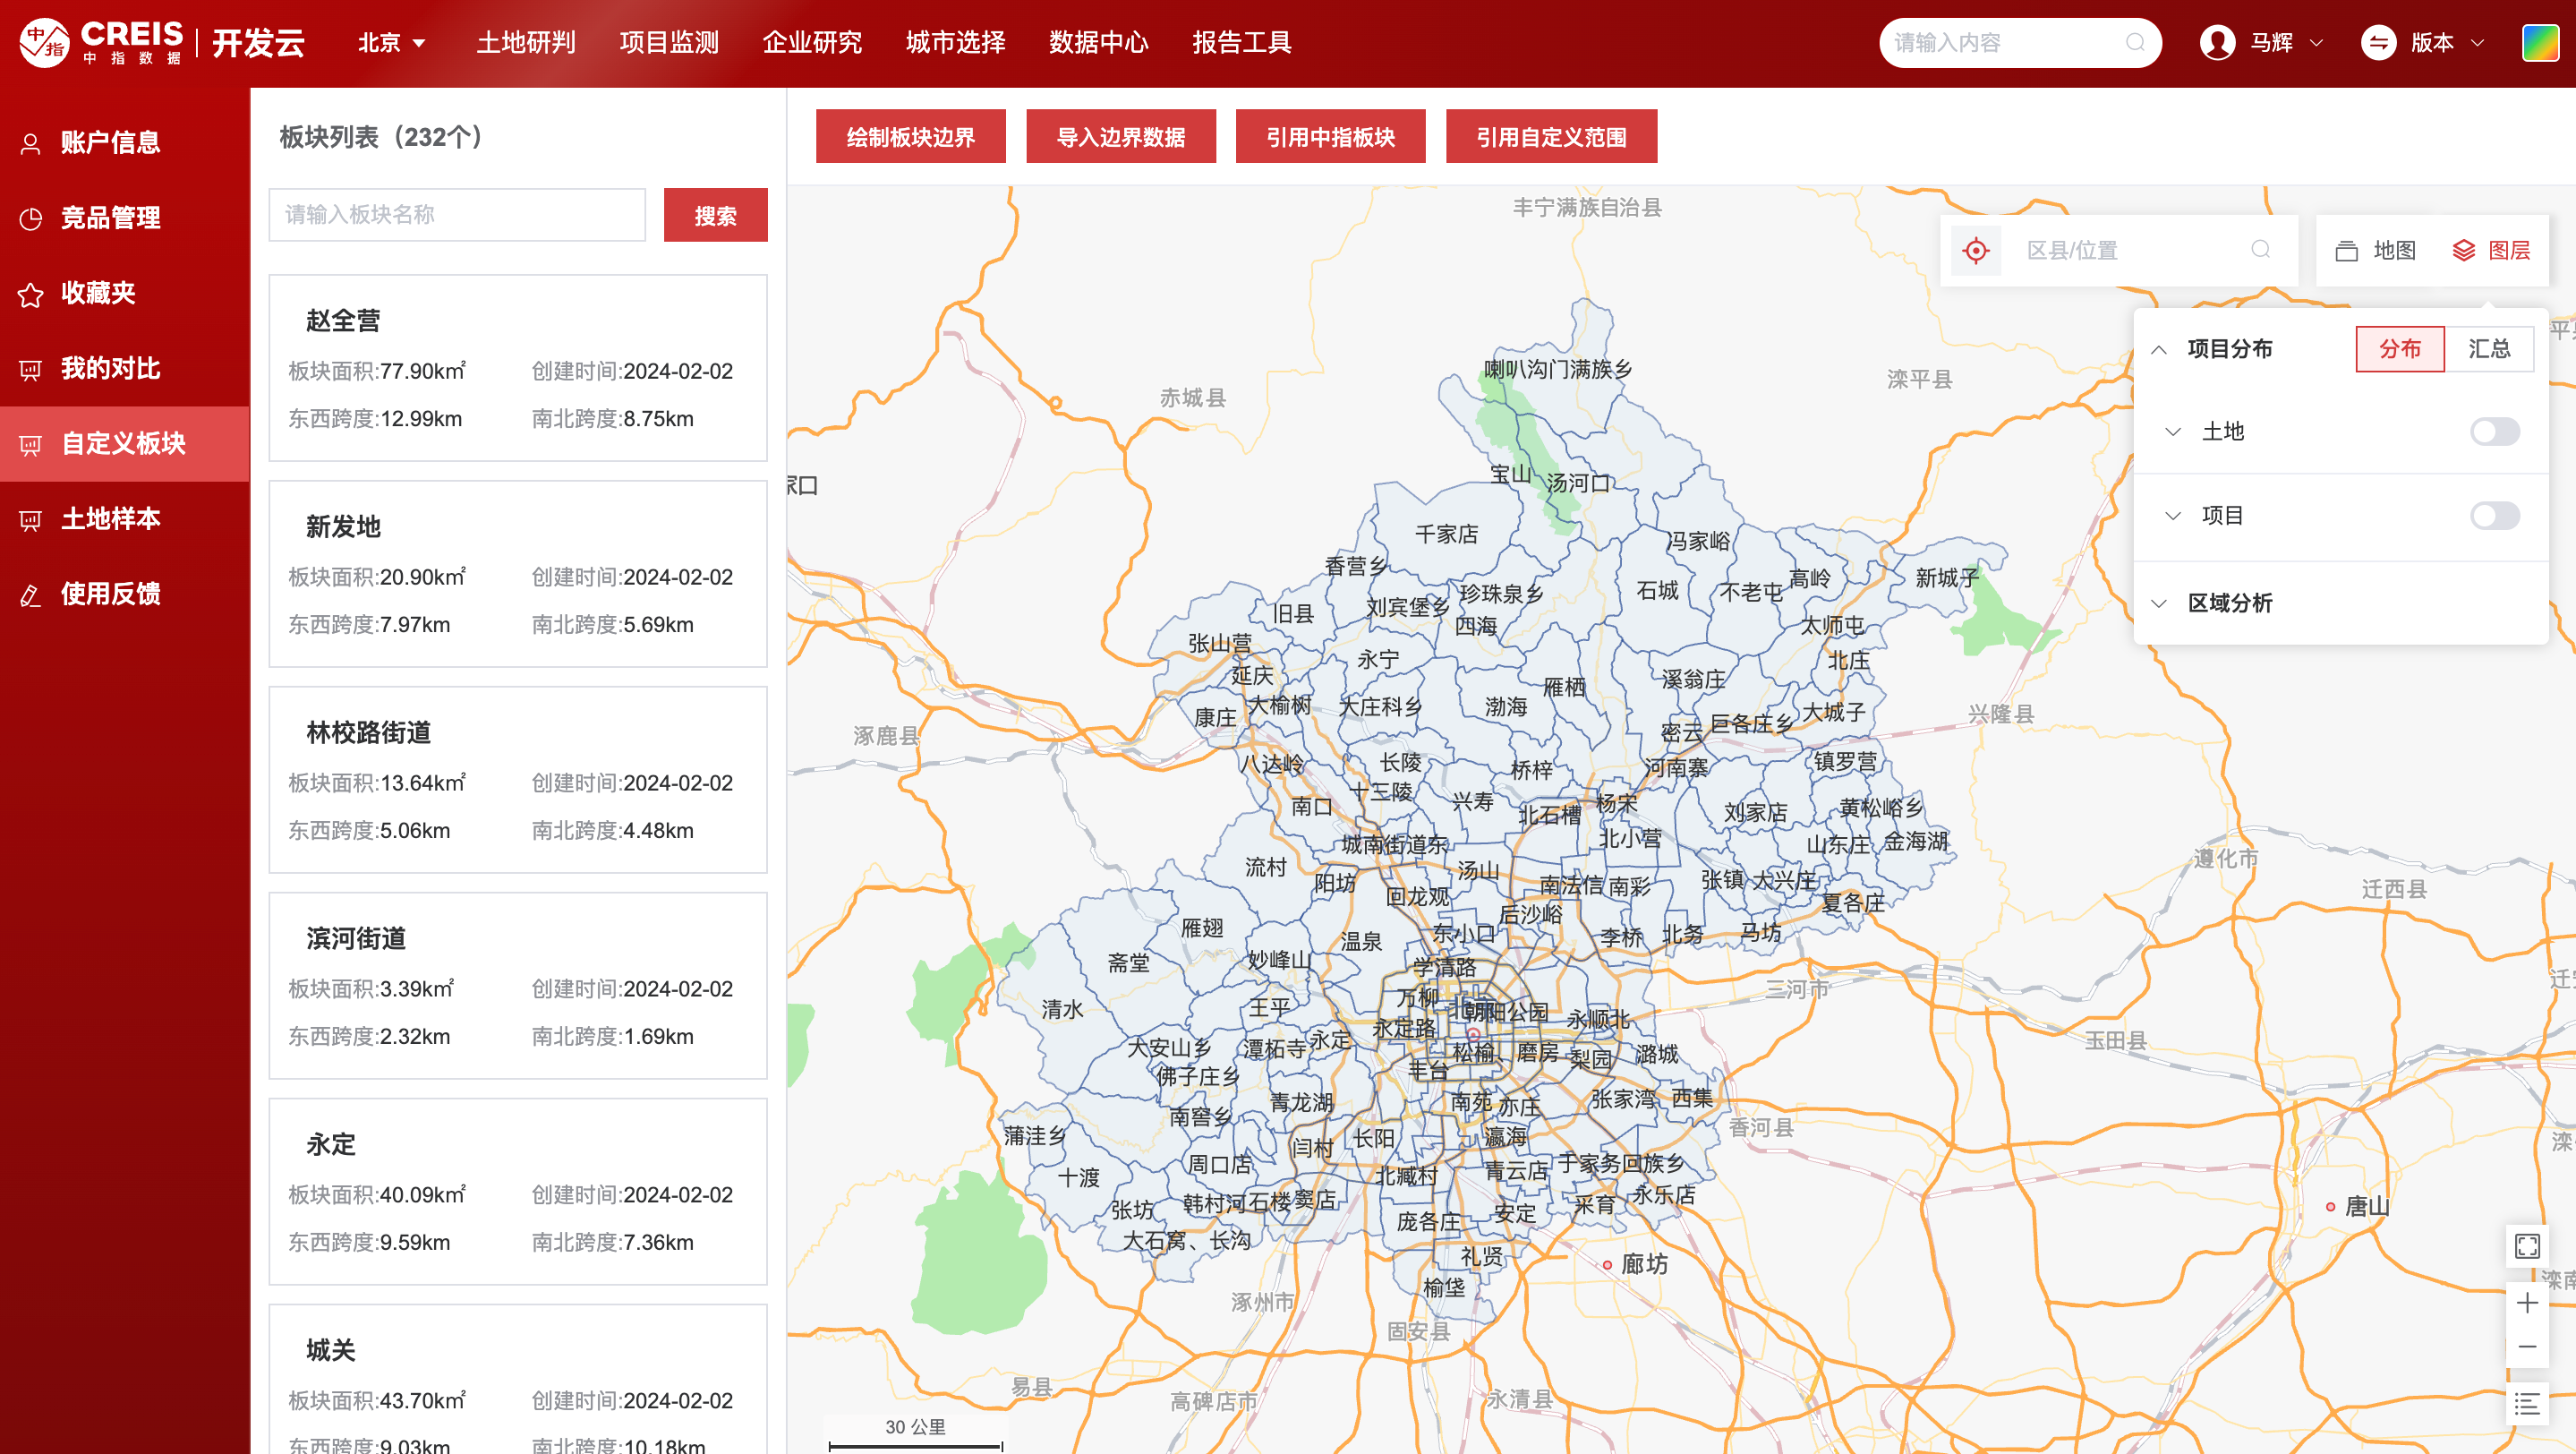Click the red 搜索 button
The height and width of the screenshot is (1454, 2576).
tap(715, 215)
